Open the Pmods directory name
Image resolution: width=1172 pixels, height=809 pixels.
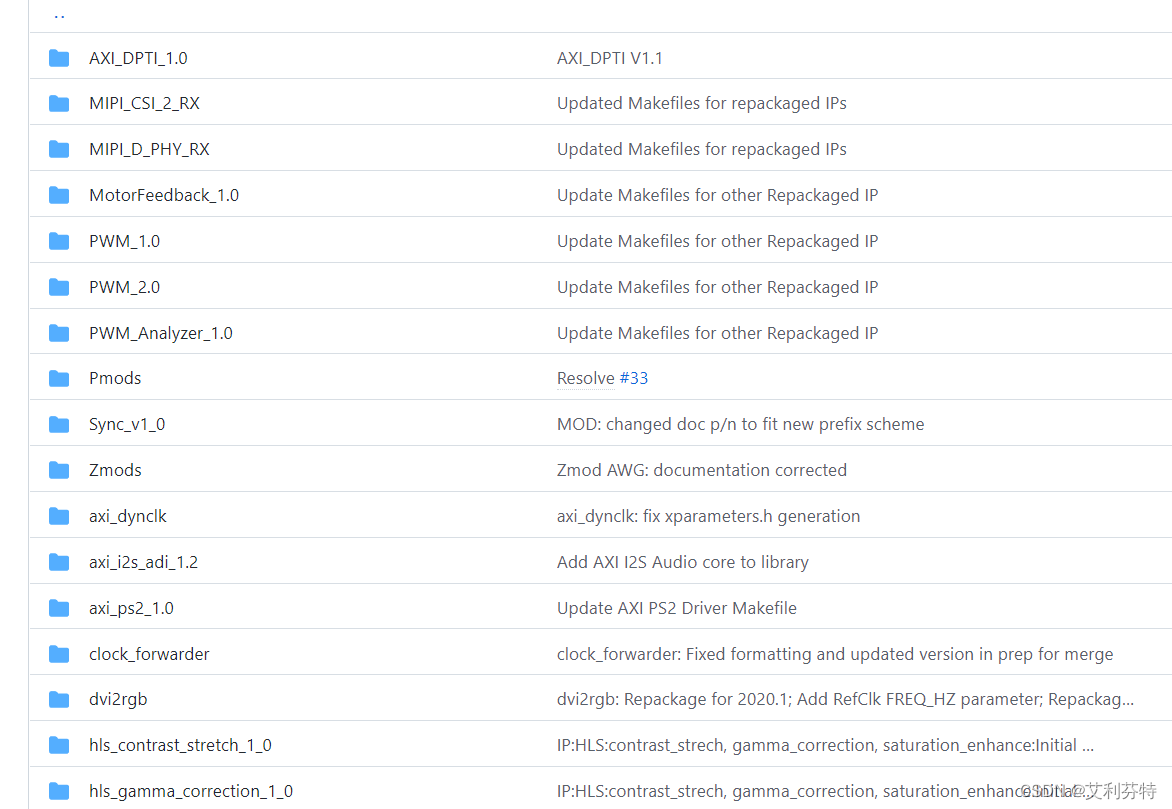[115, 378]
